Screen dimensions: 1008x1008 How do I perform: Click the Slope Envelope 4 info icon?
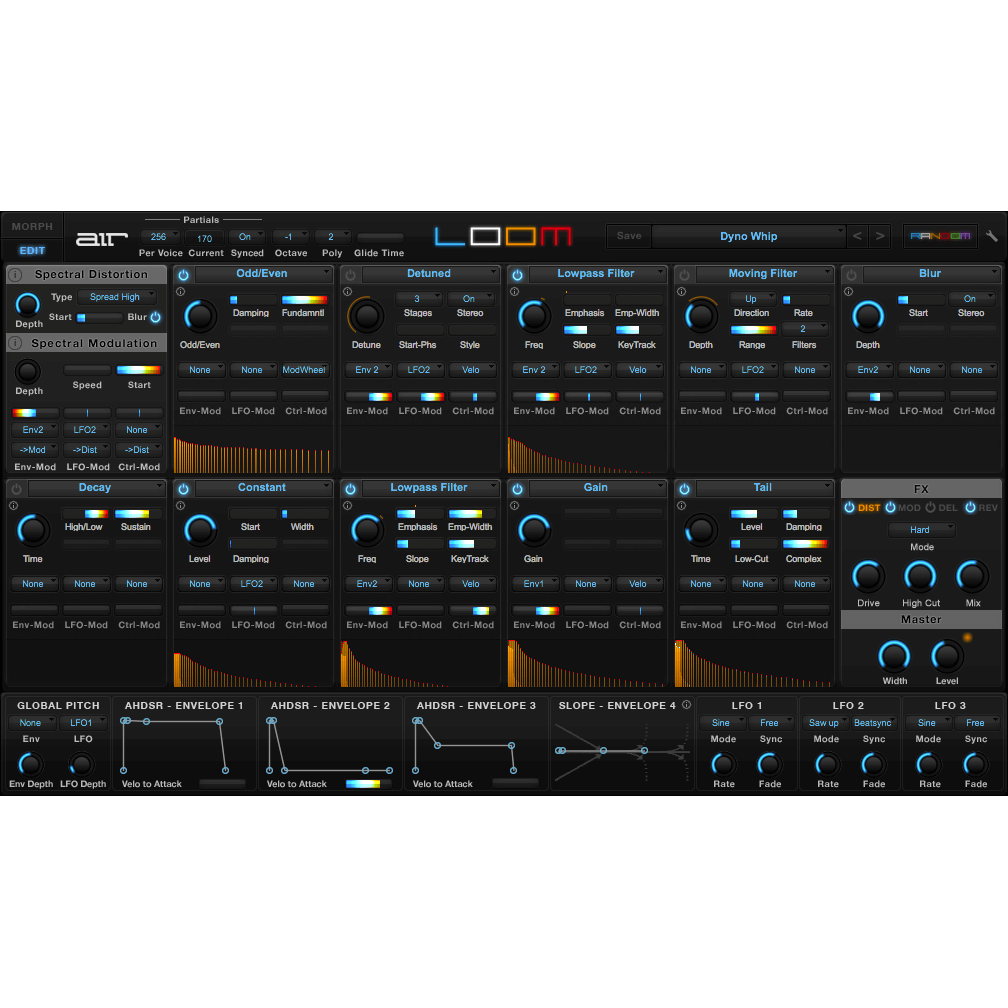pyautogui.click(x=686, y=705)
